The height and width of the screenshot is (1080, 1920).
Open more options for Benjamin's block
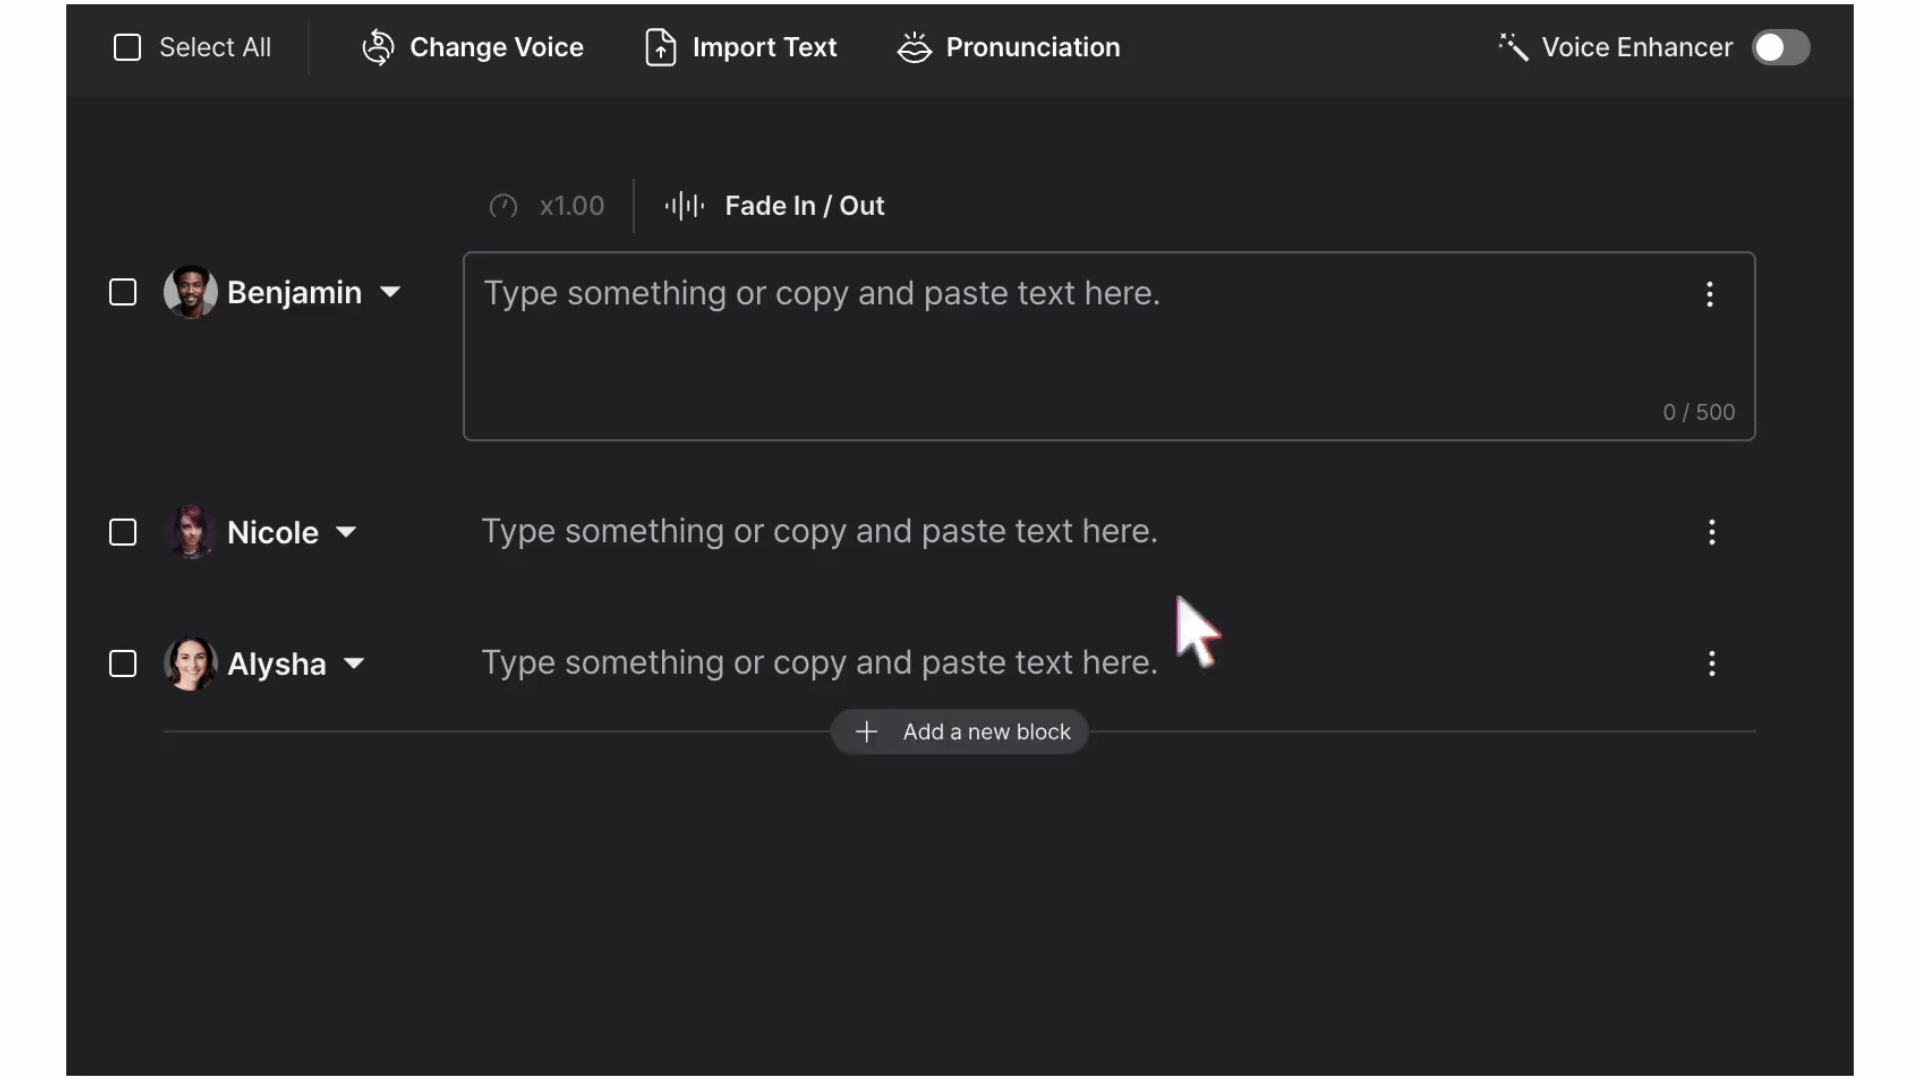(1710, 294)
